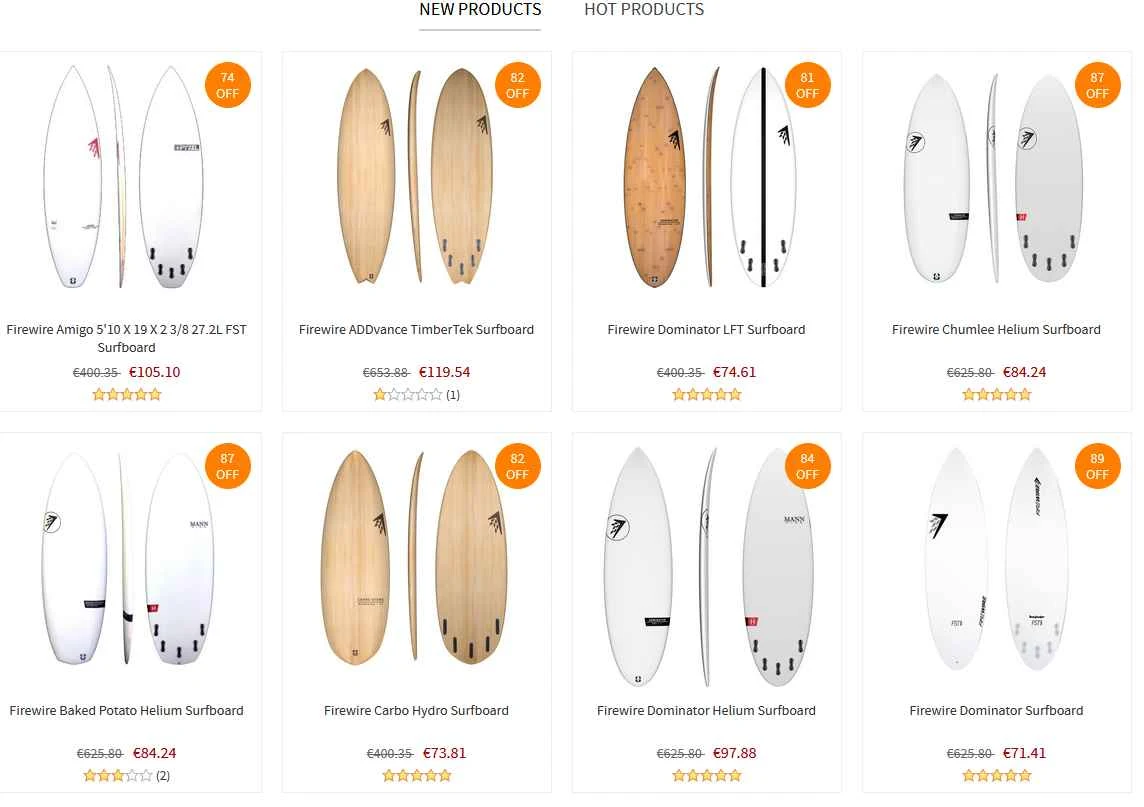Click star rating under Baked Potato Helium
Image resolution: width=1144 pixels, height=807 pixels.
tap(117, 776)
